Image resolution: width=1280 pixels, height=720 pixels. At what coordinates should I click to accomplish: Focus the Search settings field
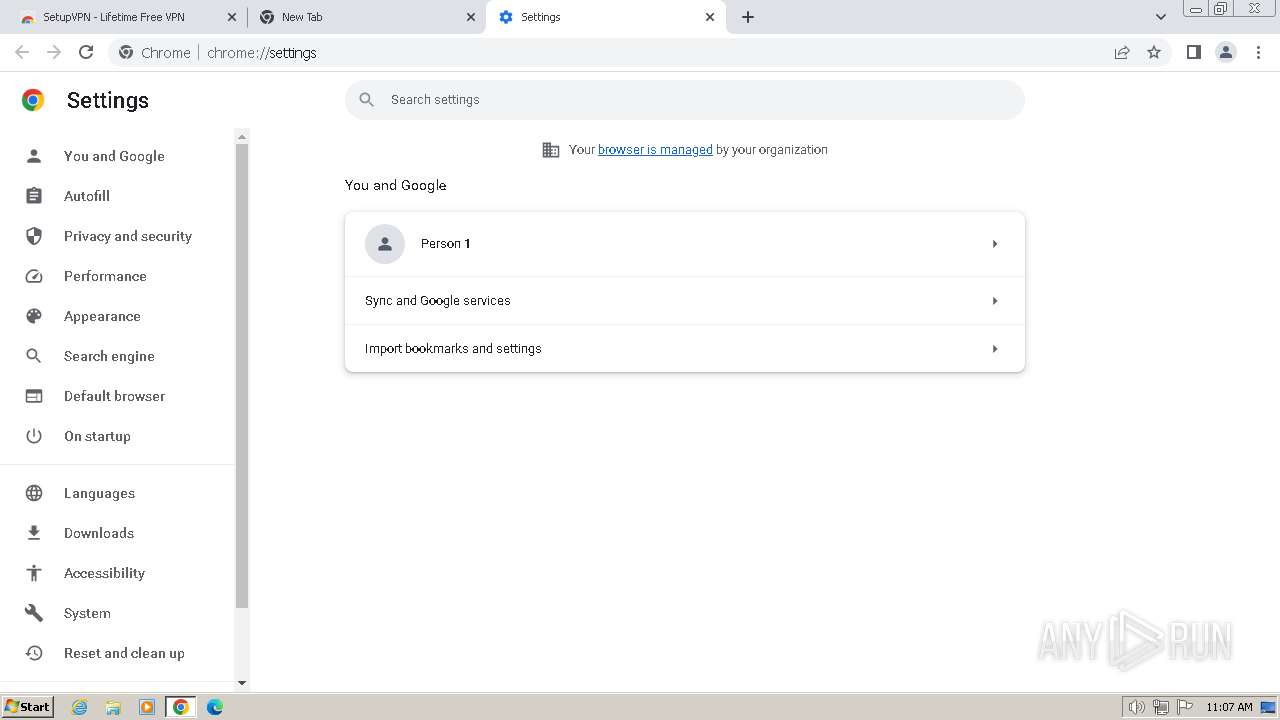click(x=685, y=100)
